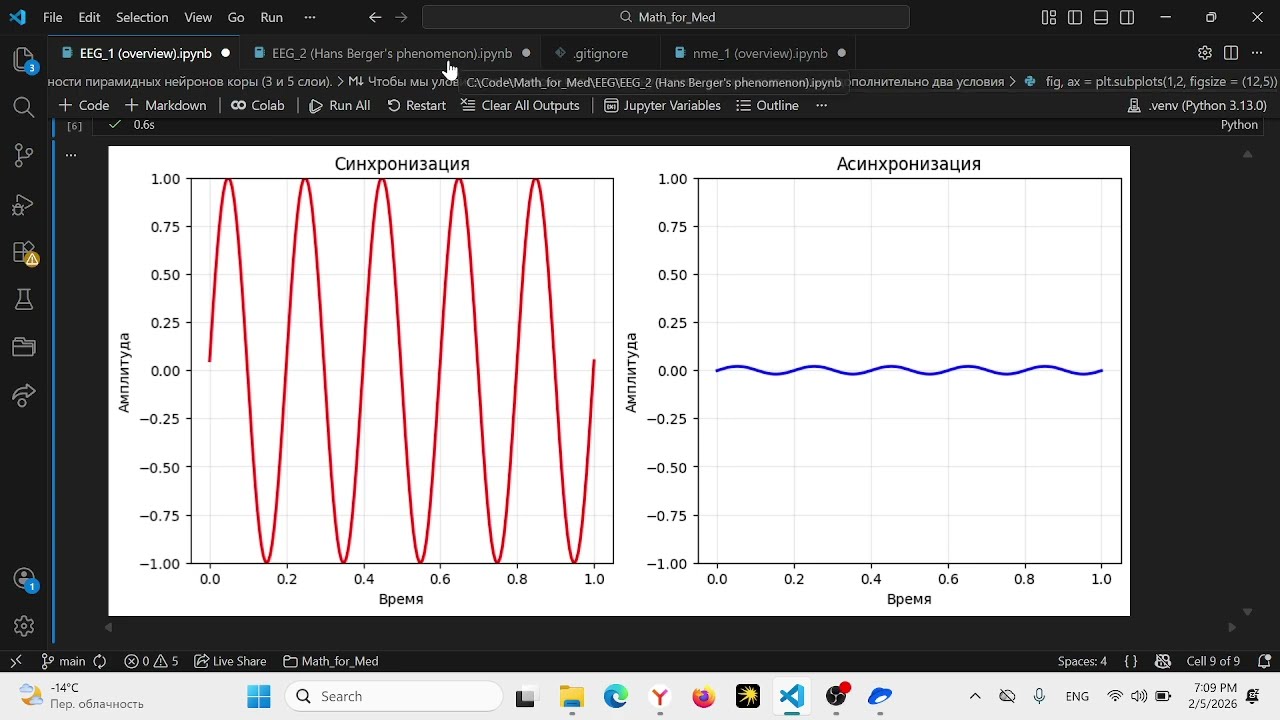Switch to the nme_1 (overview).ipynb tab

coord(759,53)
